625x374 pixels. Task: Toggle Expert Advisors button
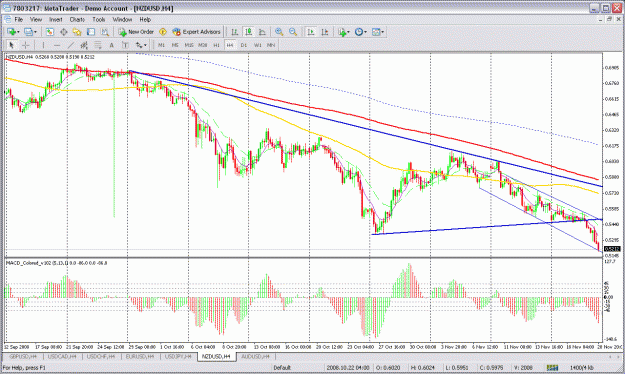pos(196,32)
